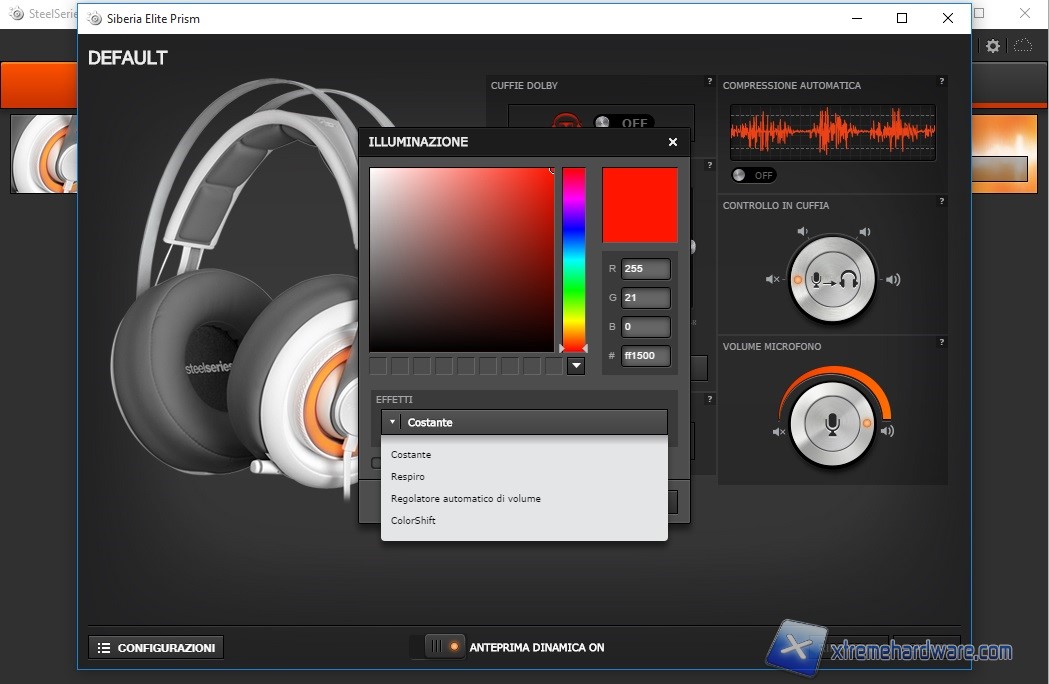Click the muted speaker icon in Controllo in Cuffia
This screenshot has height=684, width=1049.
point(772,279)
